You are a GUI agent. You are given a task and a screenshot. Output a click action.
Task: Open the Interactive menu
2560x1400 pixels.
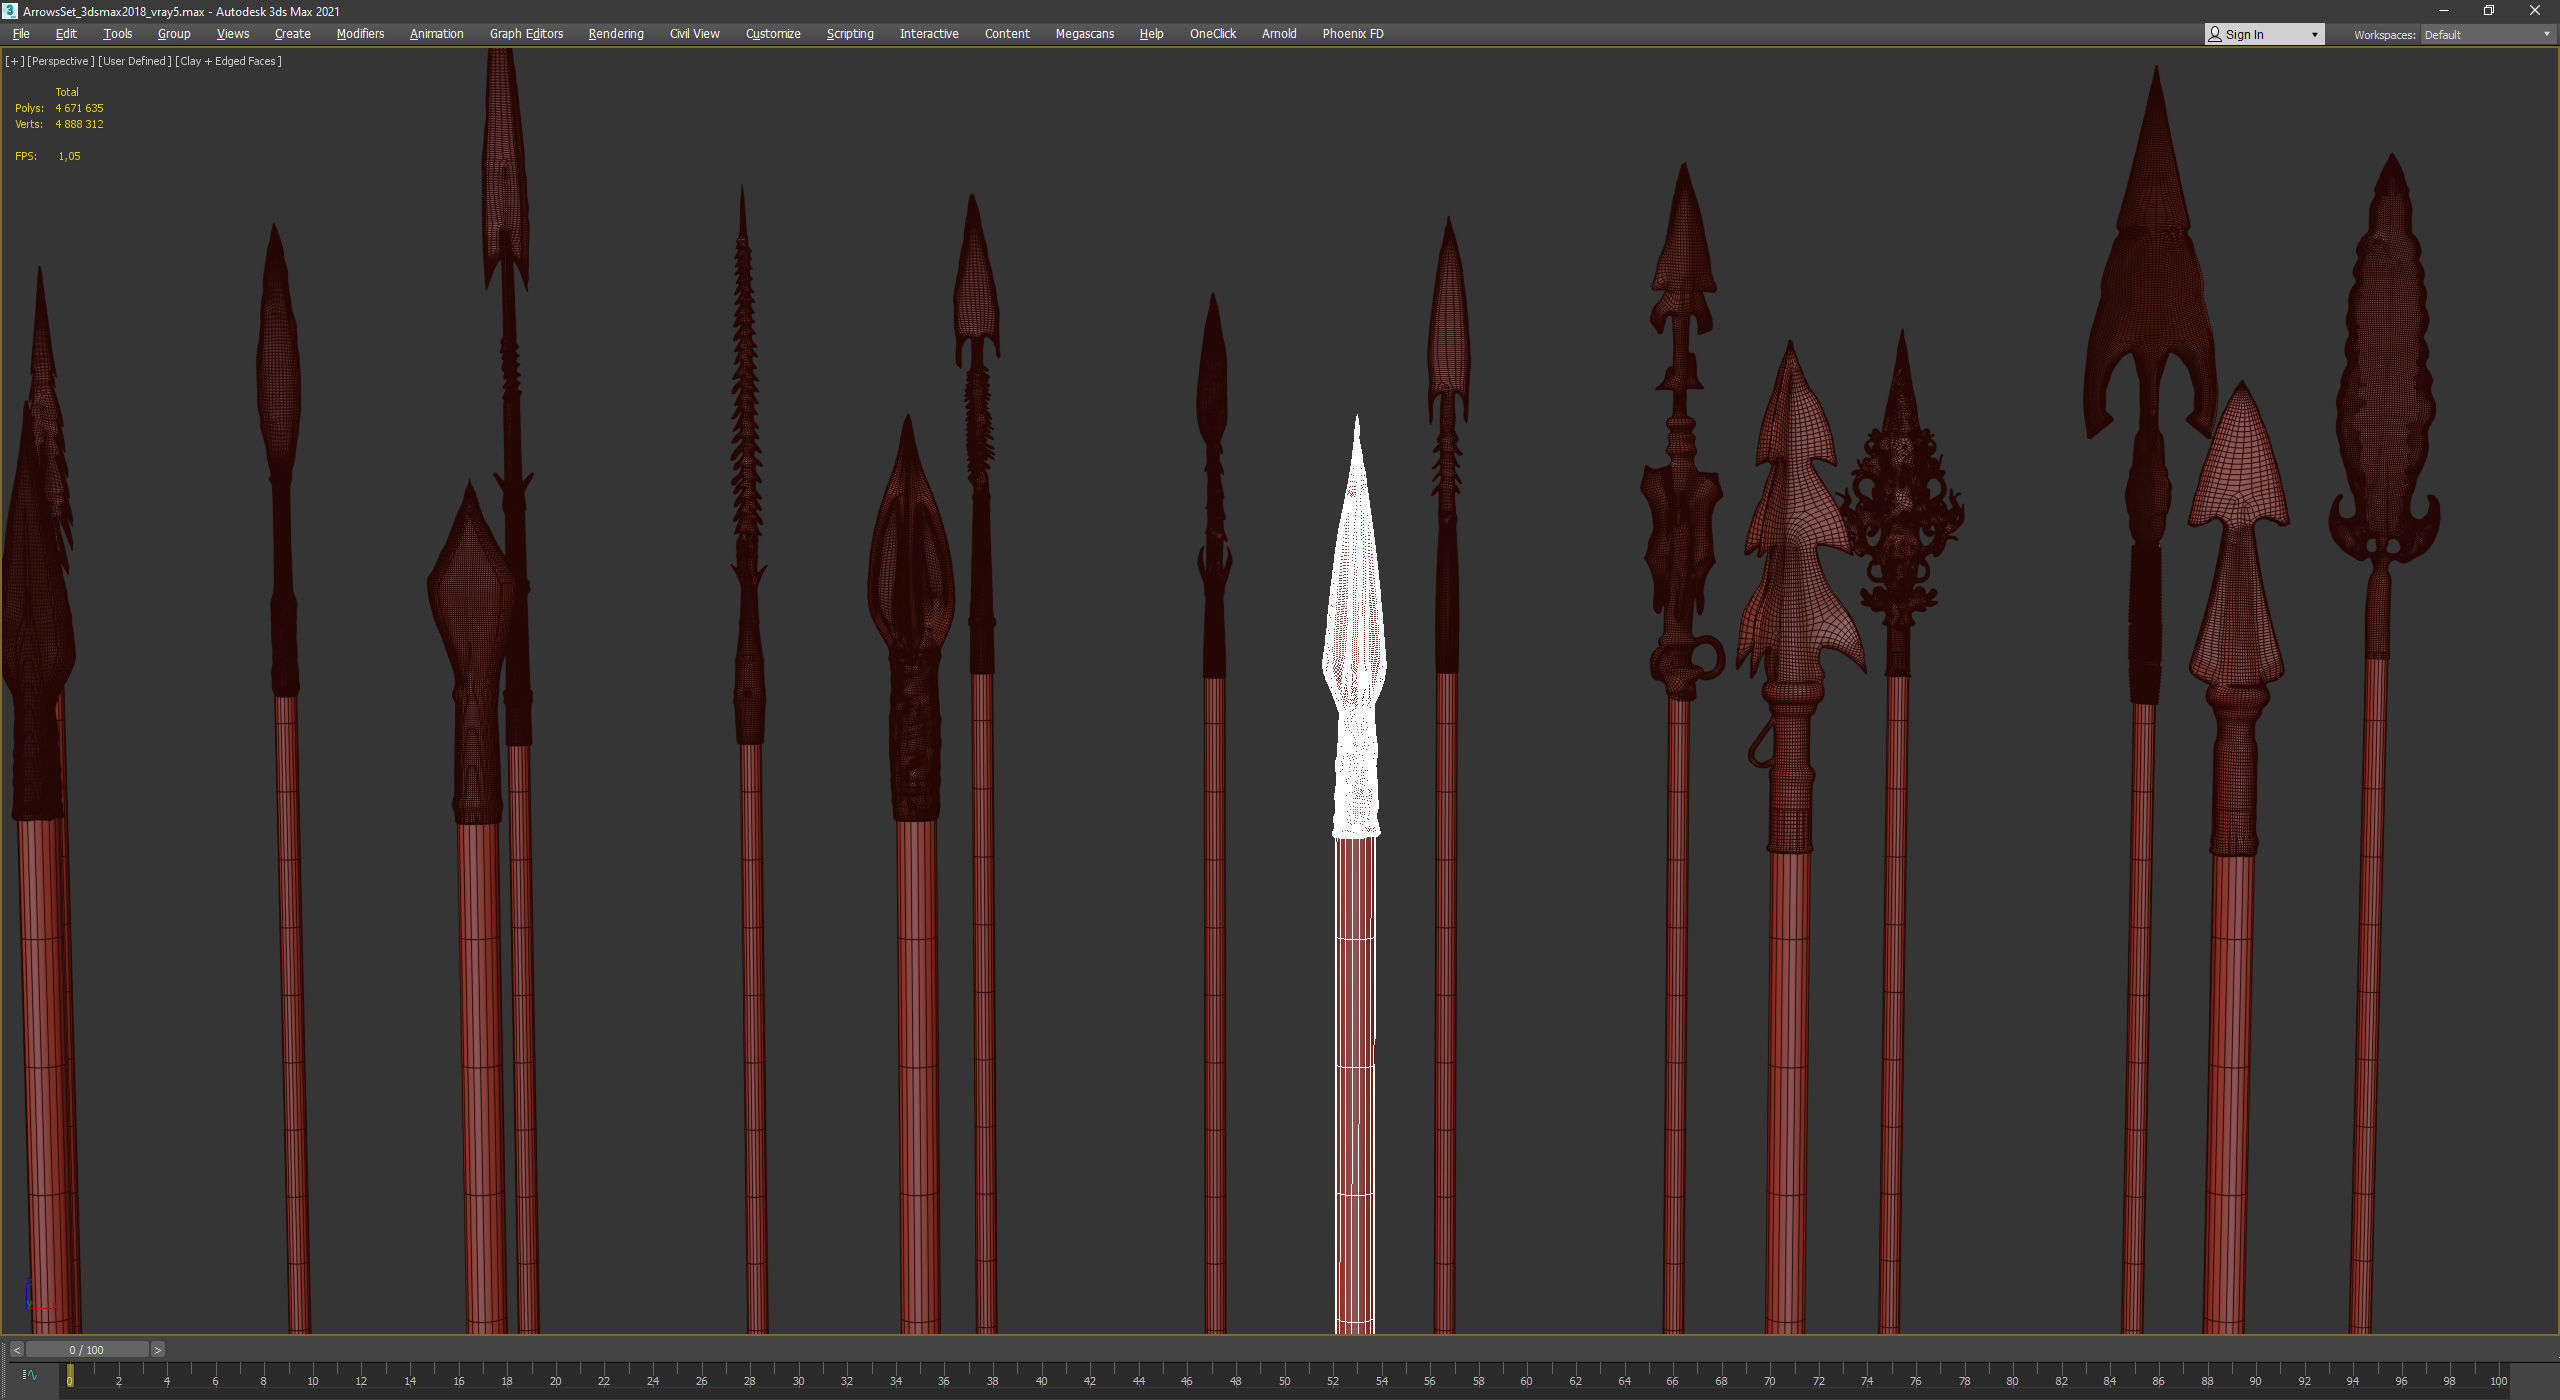[929, 34]
